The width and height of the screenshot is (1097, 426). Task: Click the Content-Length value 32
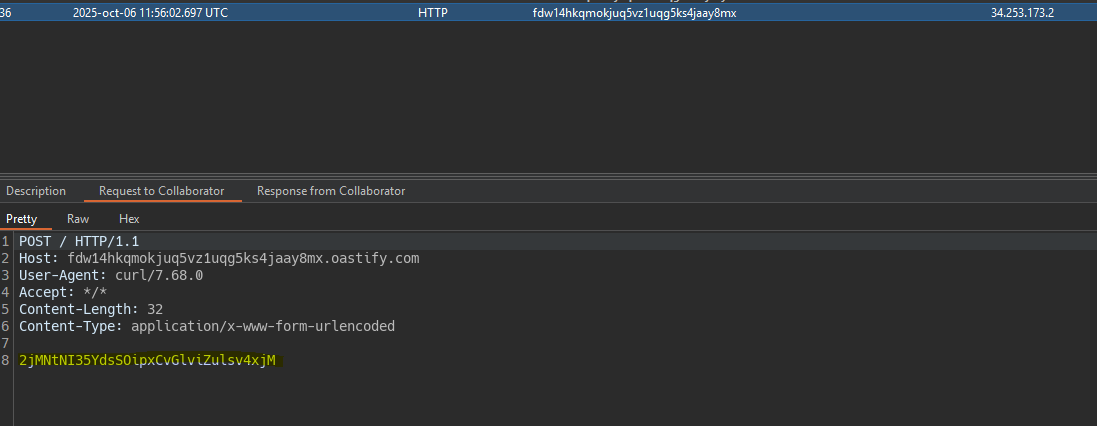[155, 310]
